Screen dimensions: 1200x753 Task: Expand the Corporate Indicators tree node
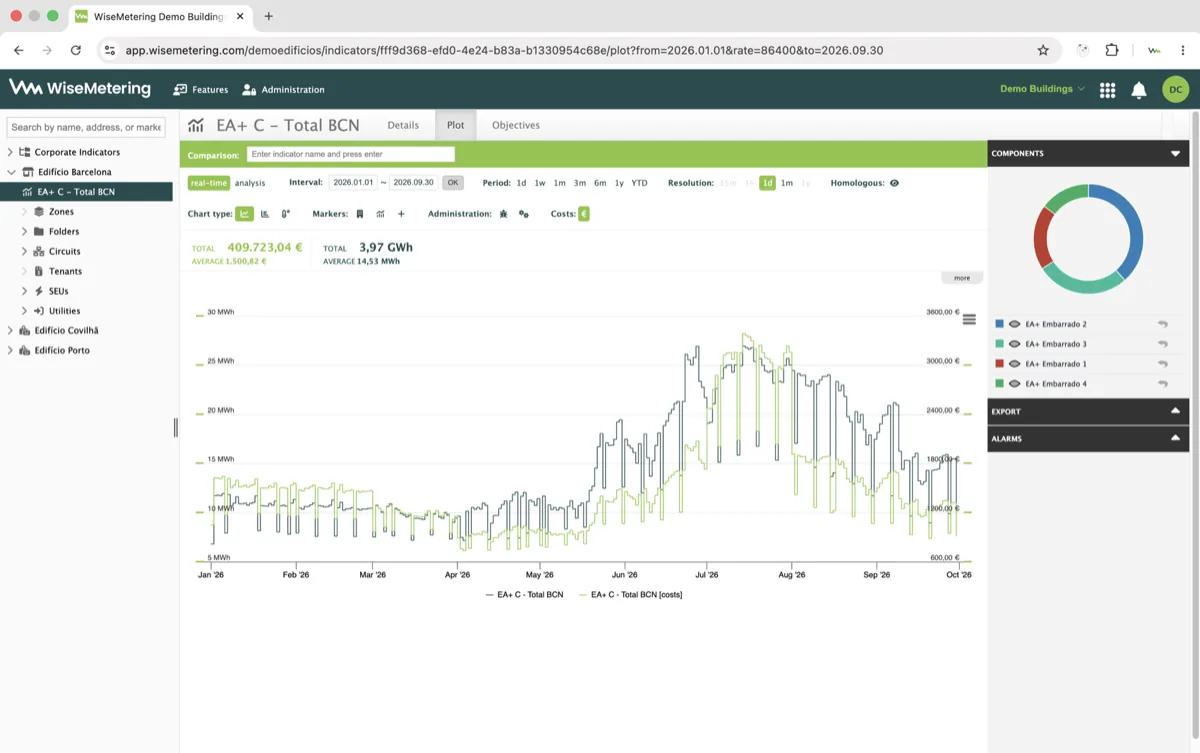10,152
